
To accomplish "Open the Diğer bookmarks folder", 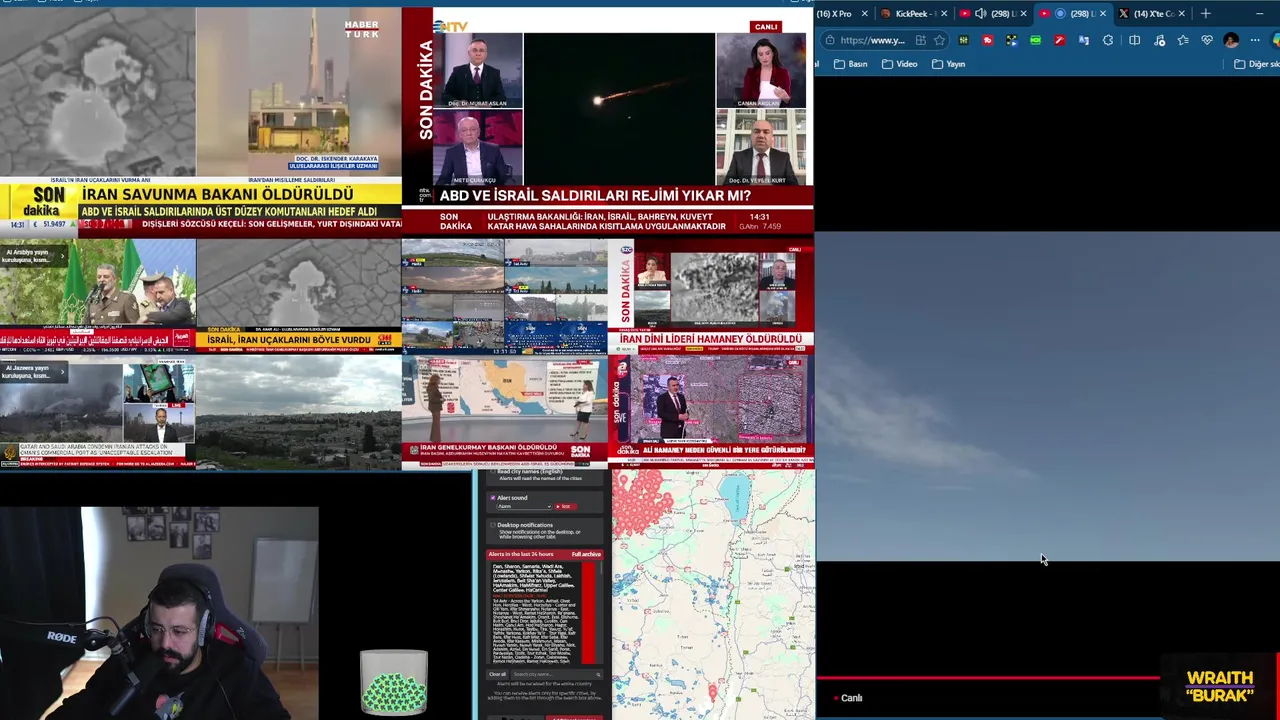I will click(x=1257, y=64).
